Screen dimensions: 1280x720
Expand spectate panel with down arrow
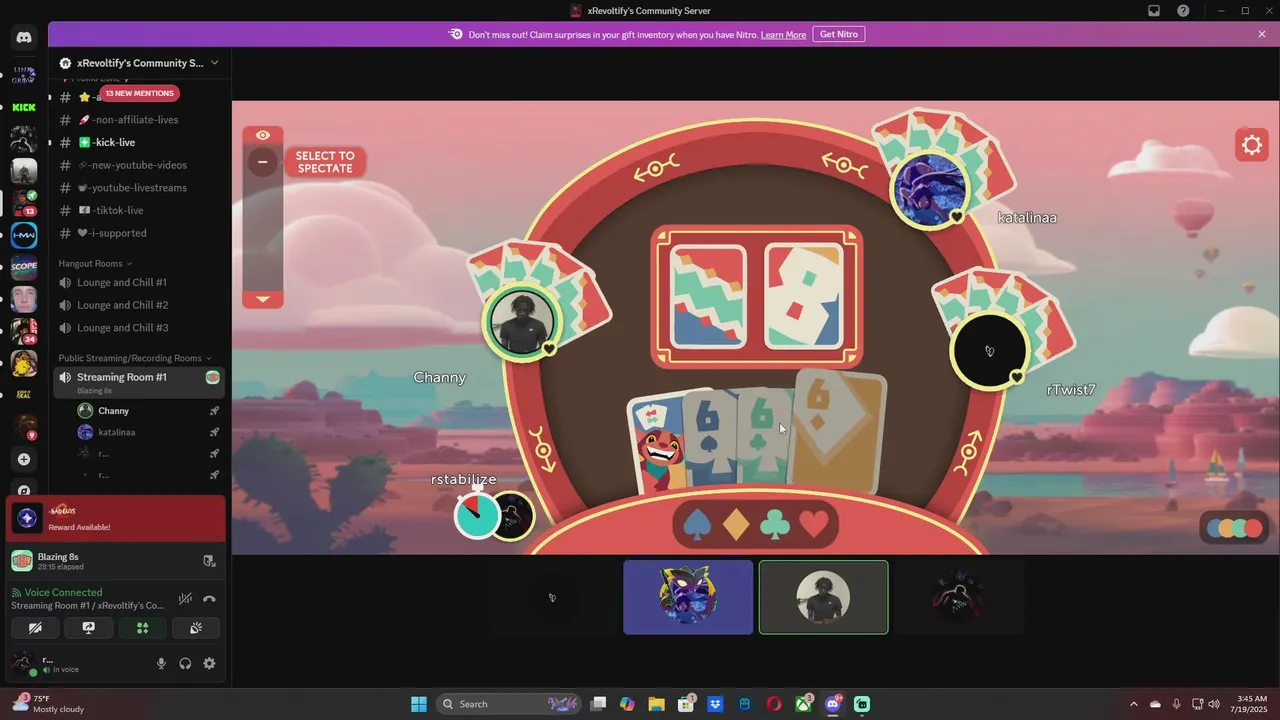tap(263, 298)
